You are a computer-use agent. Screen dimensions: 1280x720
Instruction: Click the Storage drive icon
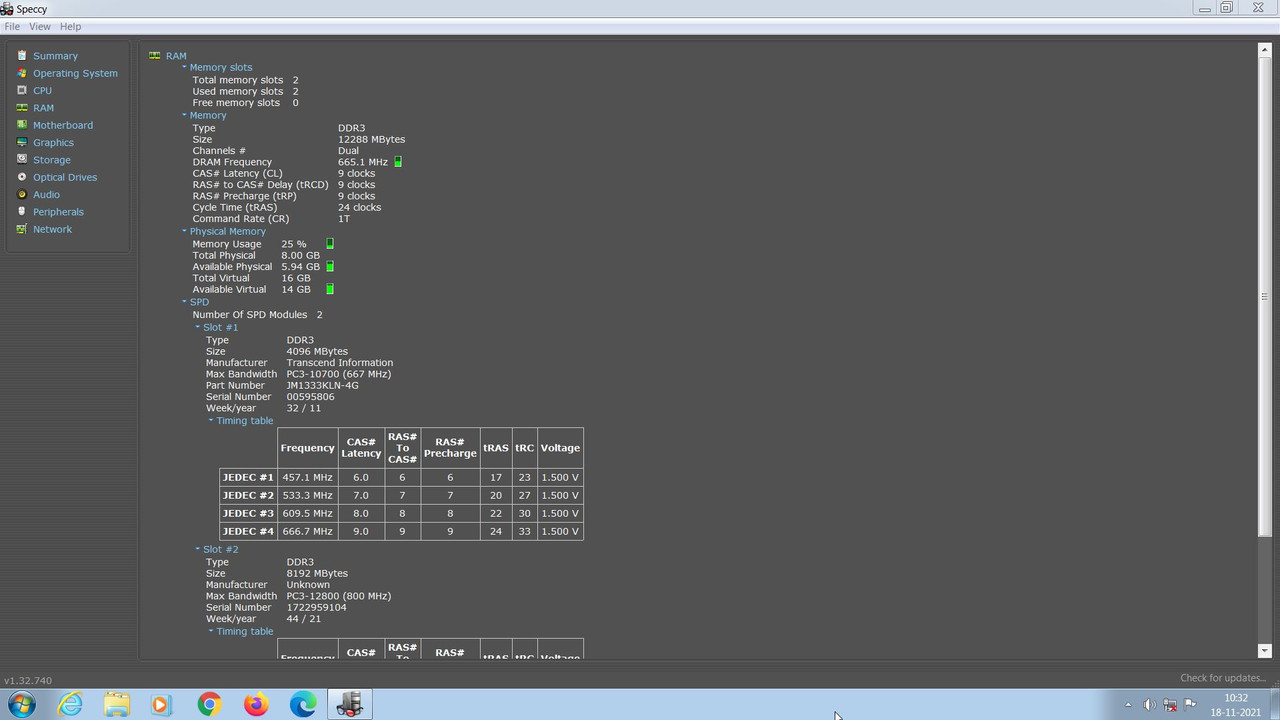(x=22, y=160)
